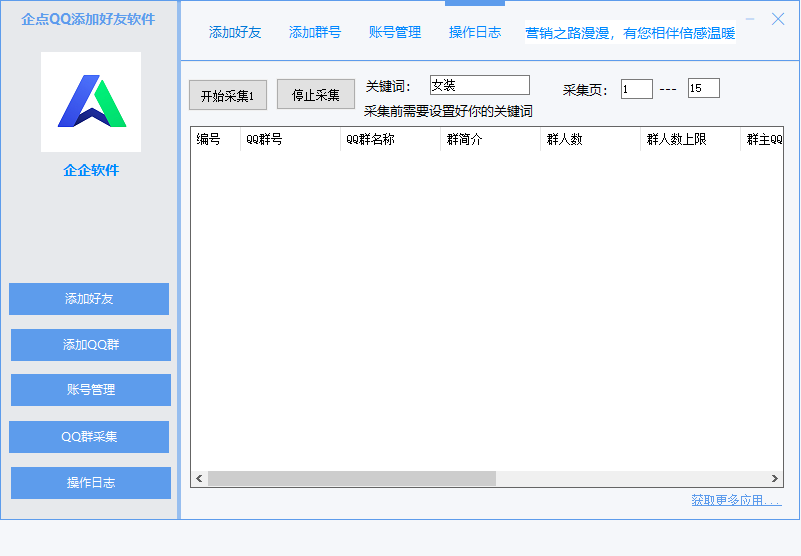Click the 群主QQ column header
Screen dimensions: 801x556
pyautogui.click(x=762, y=139)
